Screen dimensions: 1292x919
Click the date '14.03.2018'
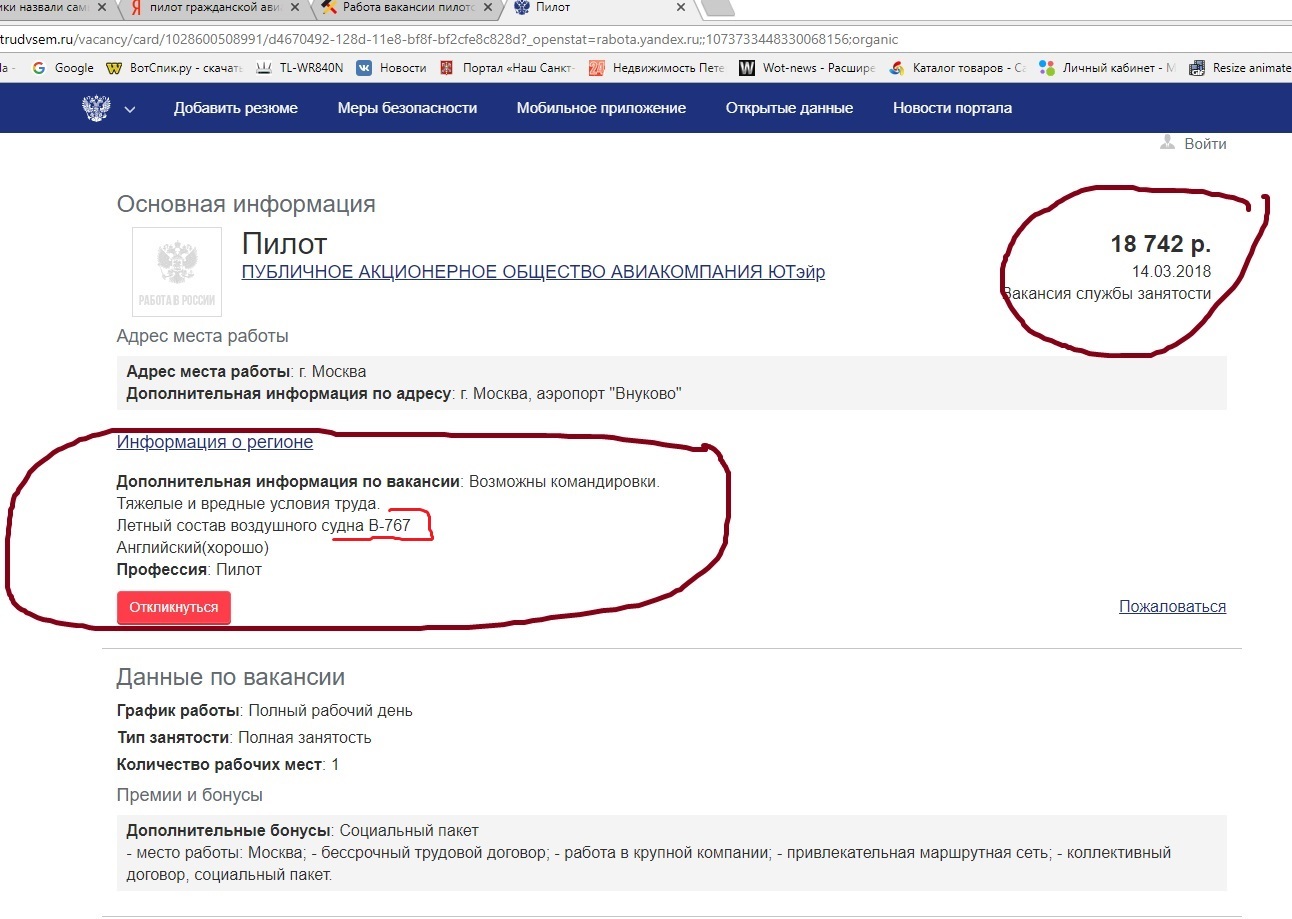tap(1171, 272)
